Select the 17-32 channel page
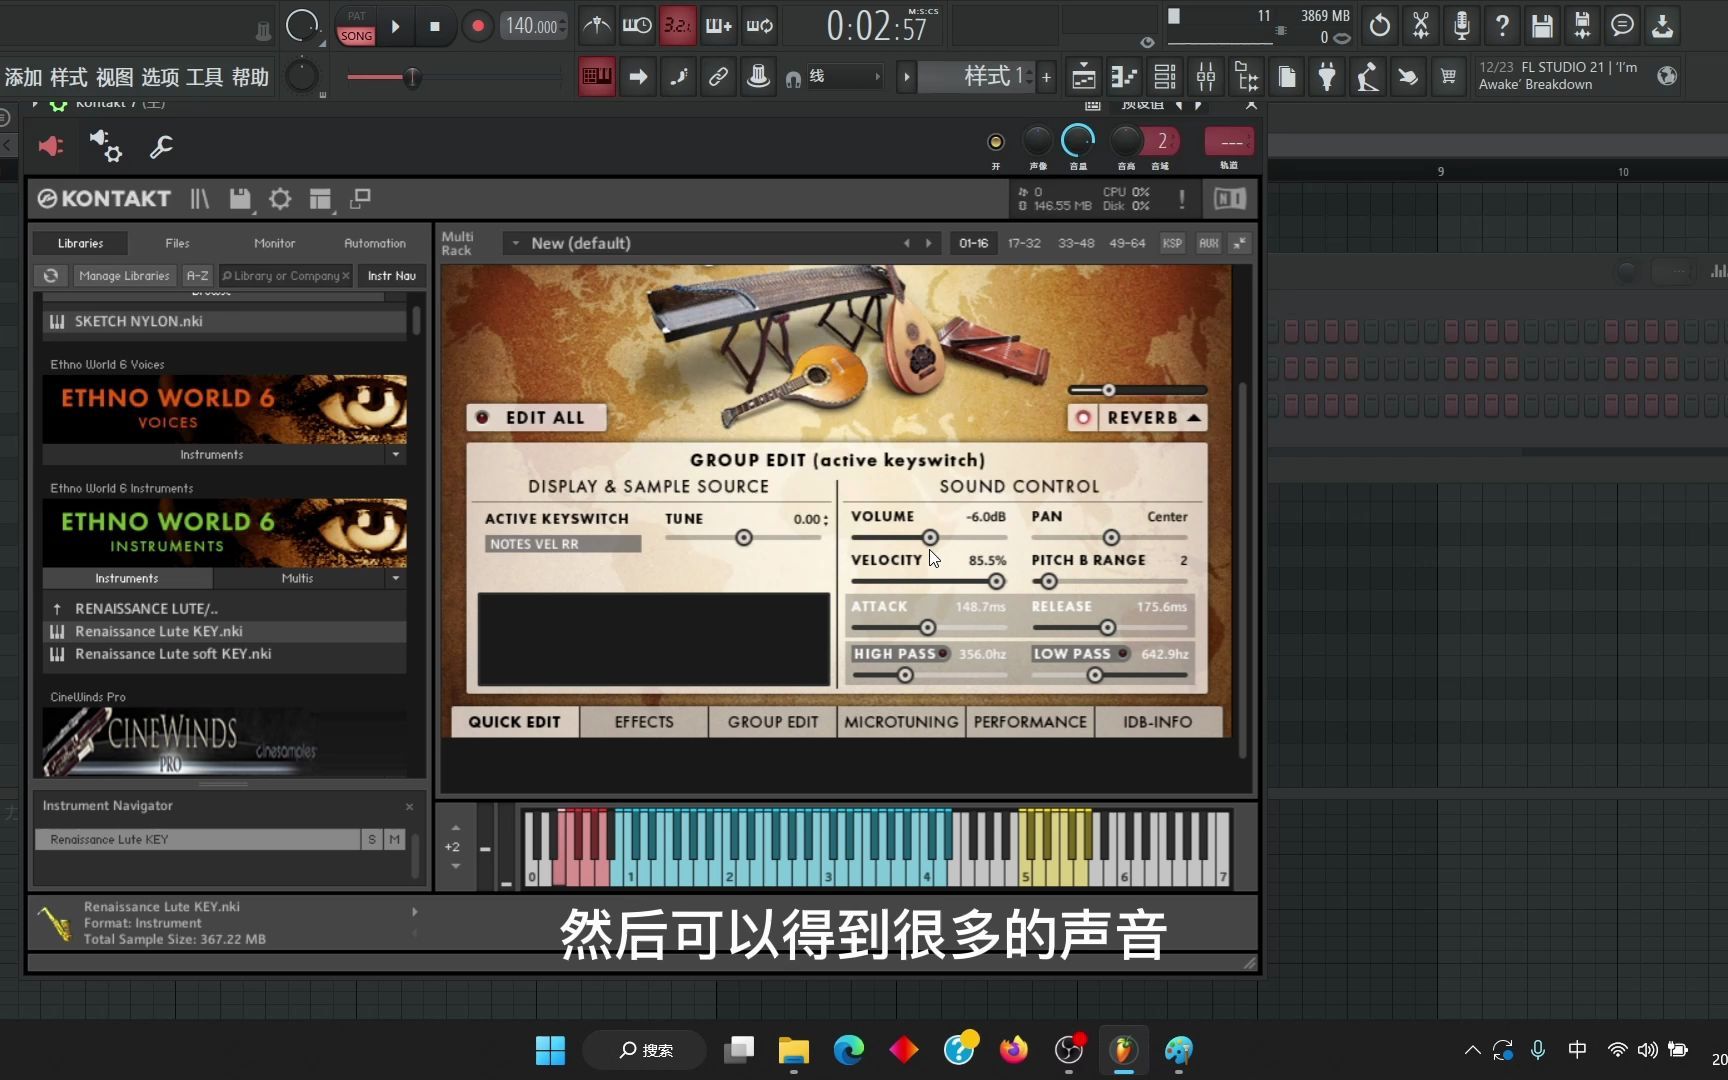1728x1080 pixels. tap(1024, 243)
